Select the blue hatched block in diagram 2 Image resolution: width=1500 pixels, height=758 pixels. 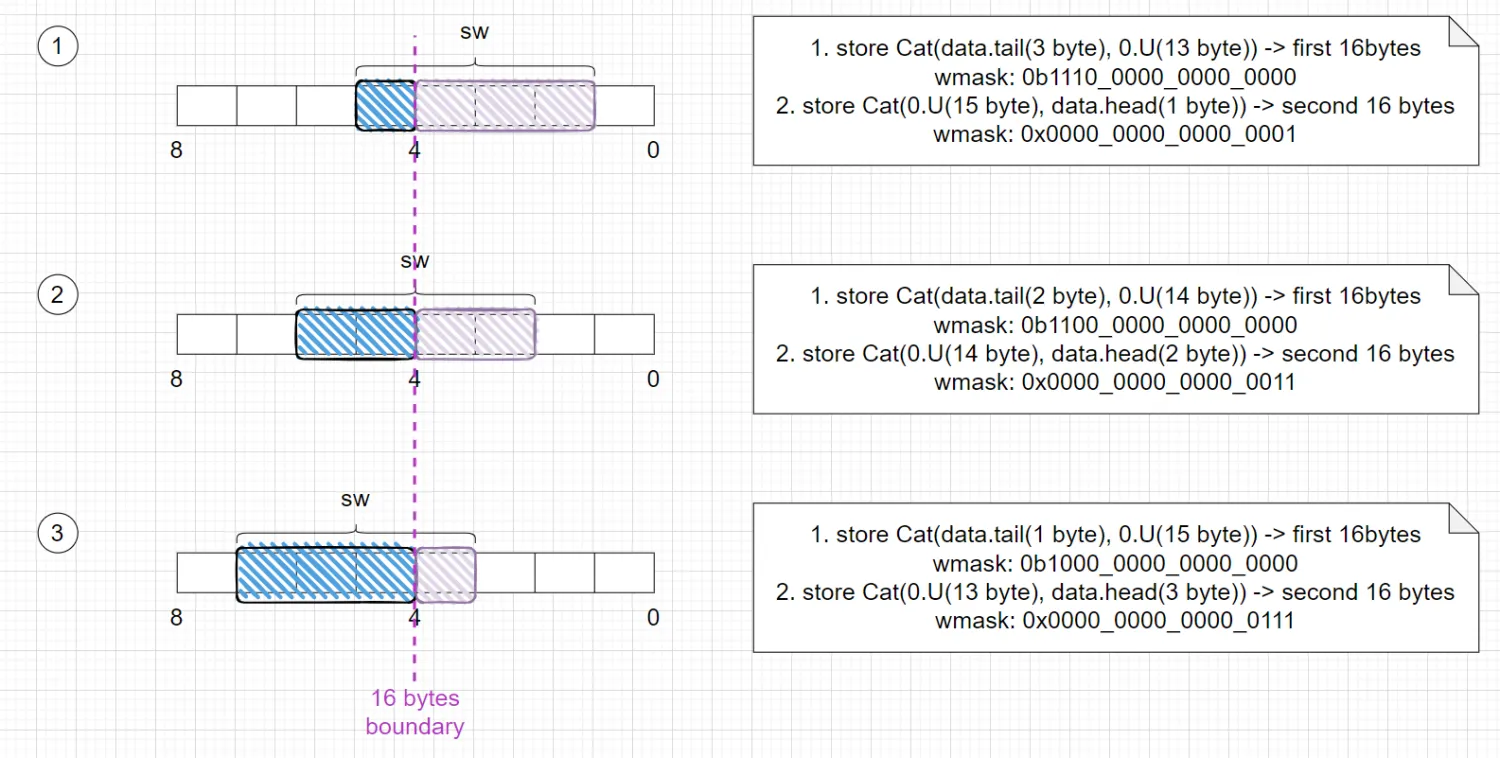click(x=356, y=333)
